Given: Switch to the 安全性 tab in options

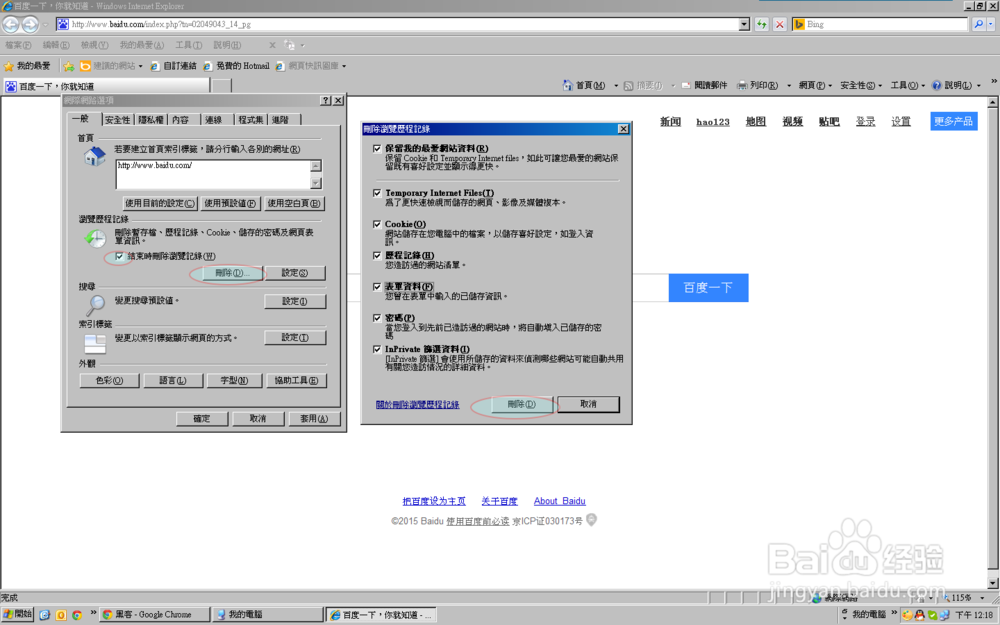Looking at the screenshot, I should (x=117, y=120).
